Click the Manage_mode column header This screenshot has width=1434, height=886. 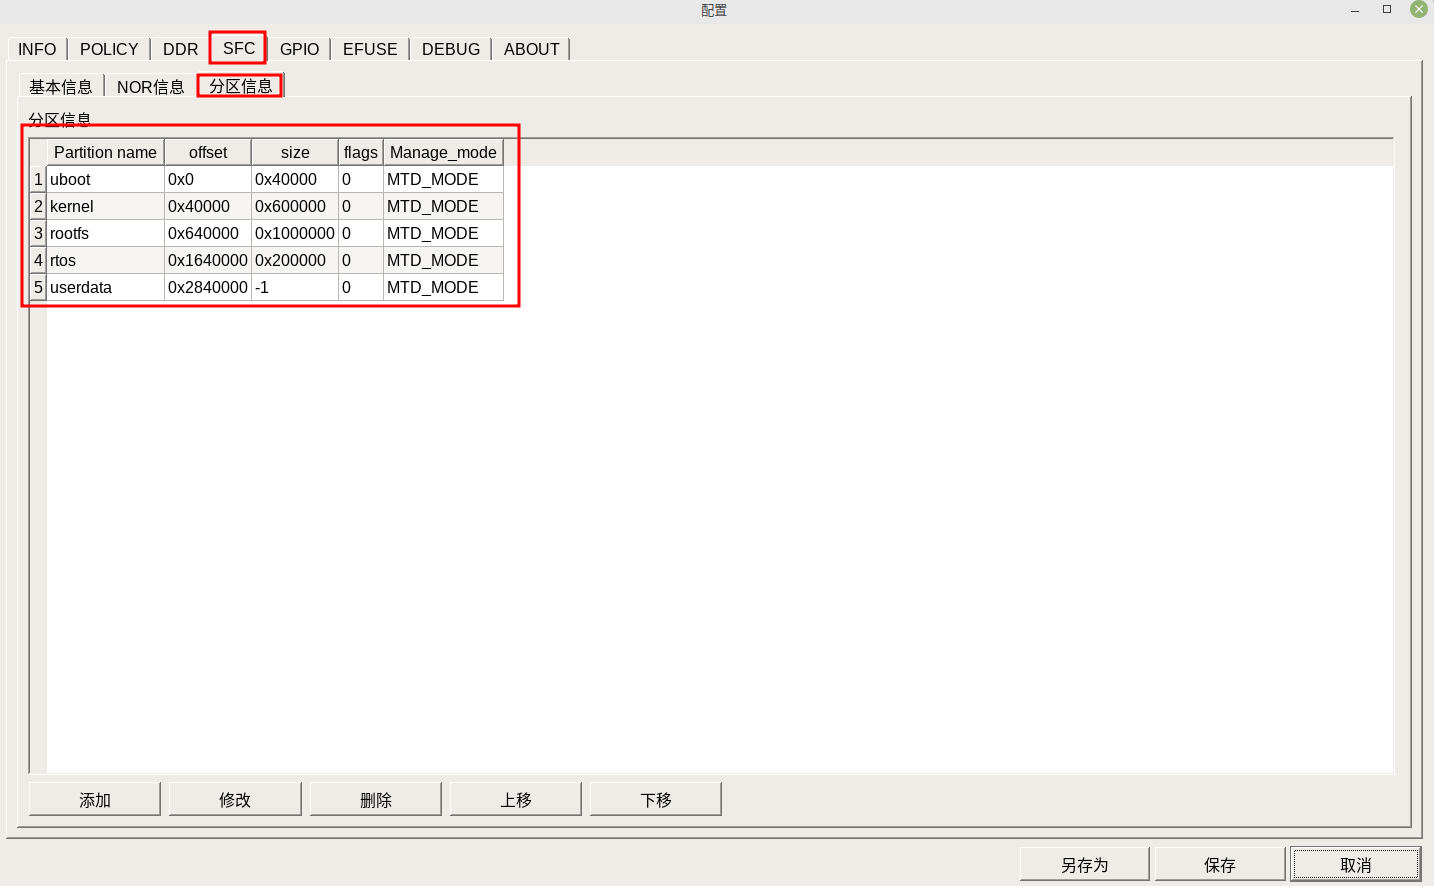point(443,152)
